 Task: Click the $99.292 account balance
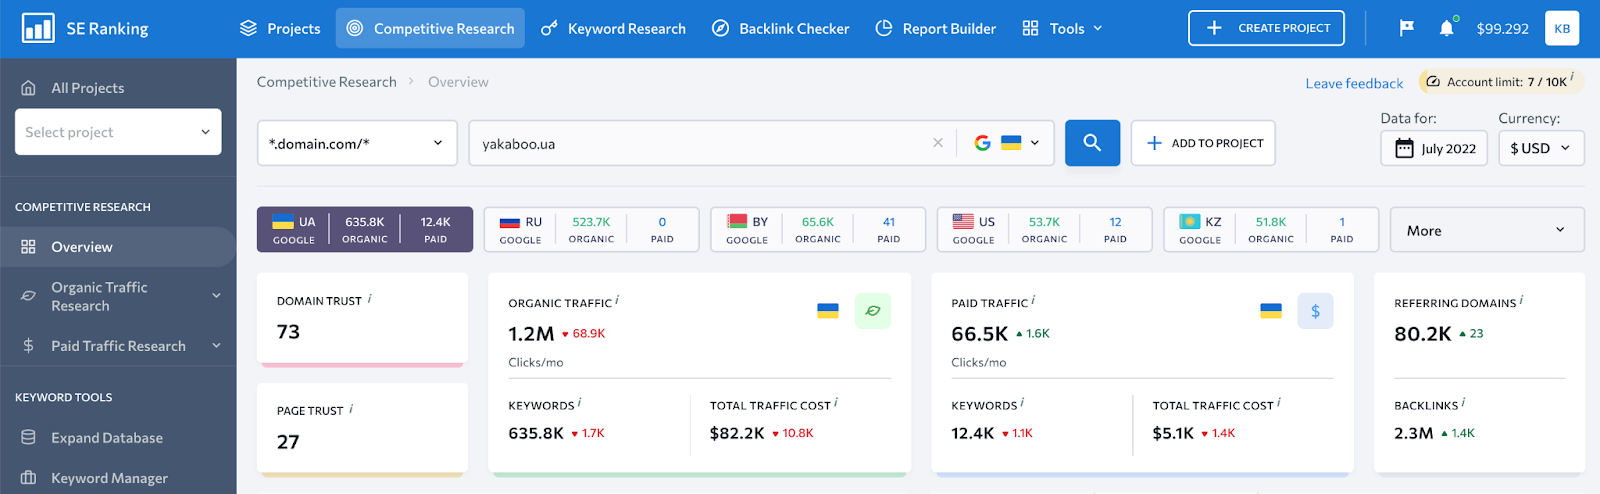pos(1502,28)
